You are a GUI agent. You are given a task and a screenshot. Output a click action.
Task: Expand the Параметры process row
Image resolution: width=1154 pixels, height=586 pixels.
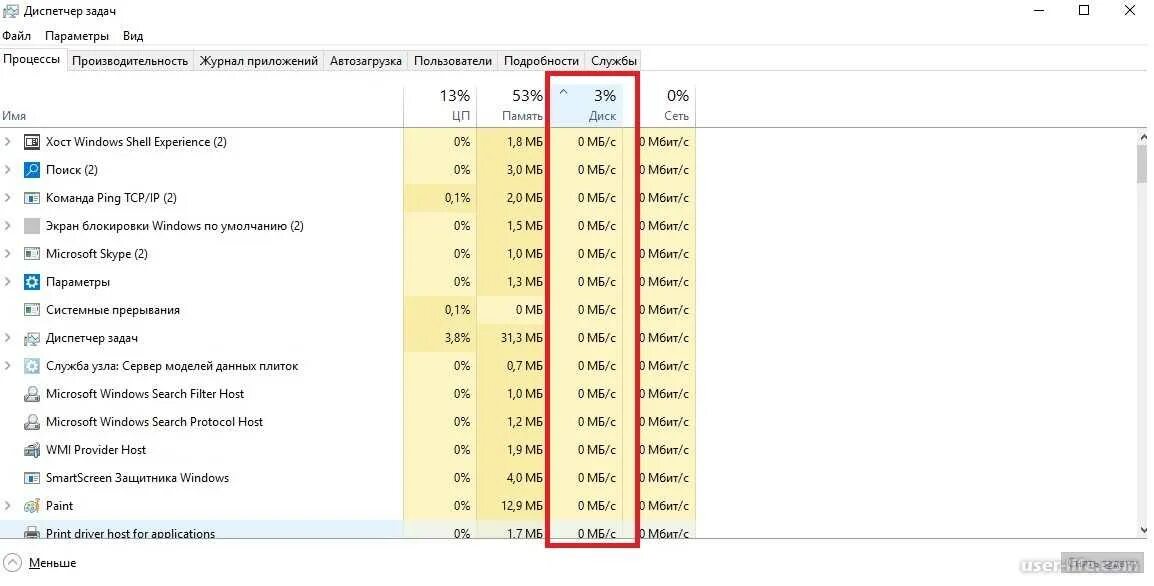[x=8, y=281]
